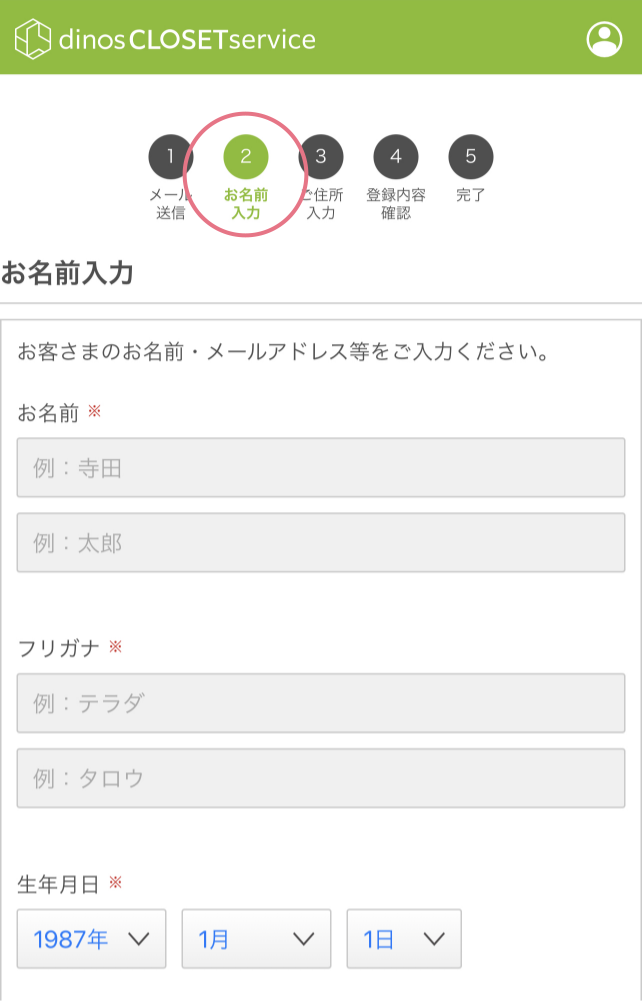
Task: Open the 1987年 birth year dropdown
Action: 91,938
